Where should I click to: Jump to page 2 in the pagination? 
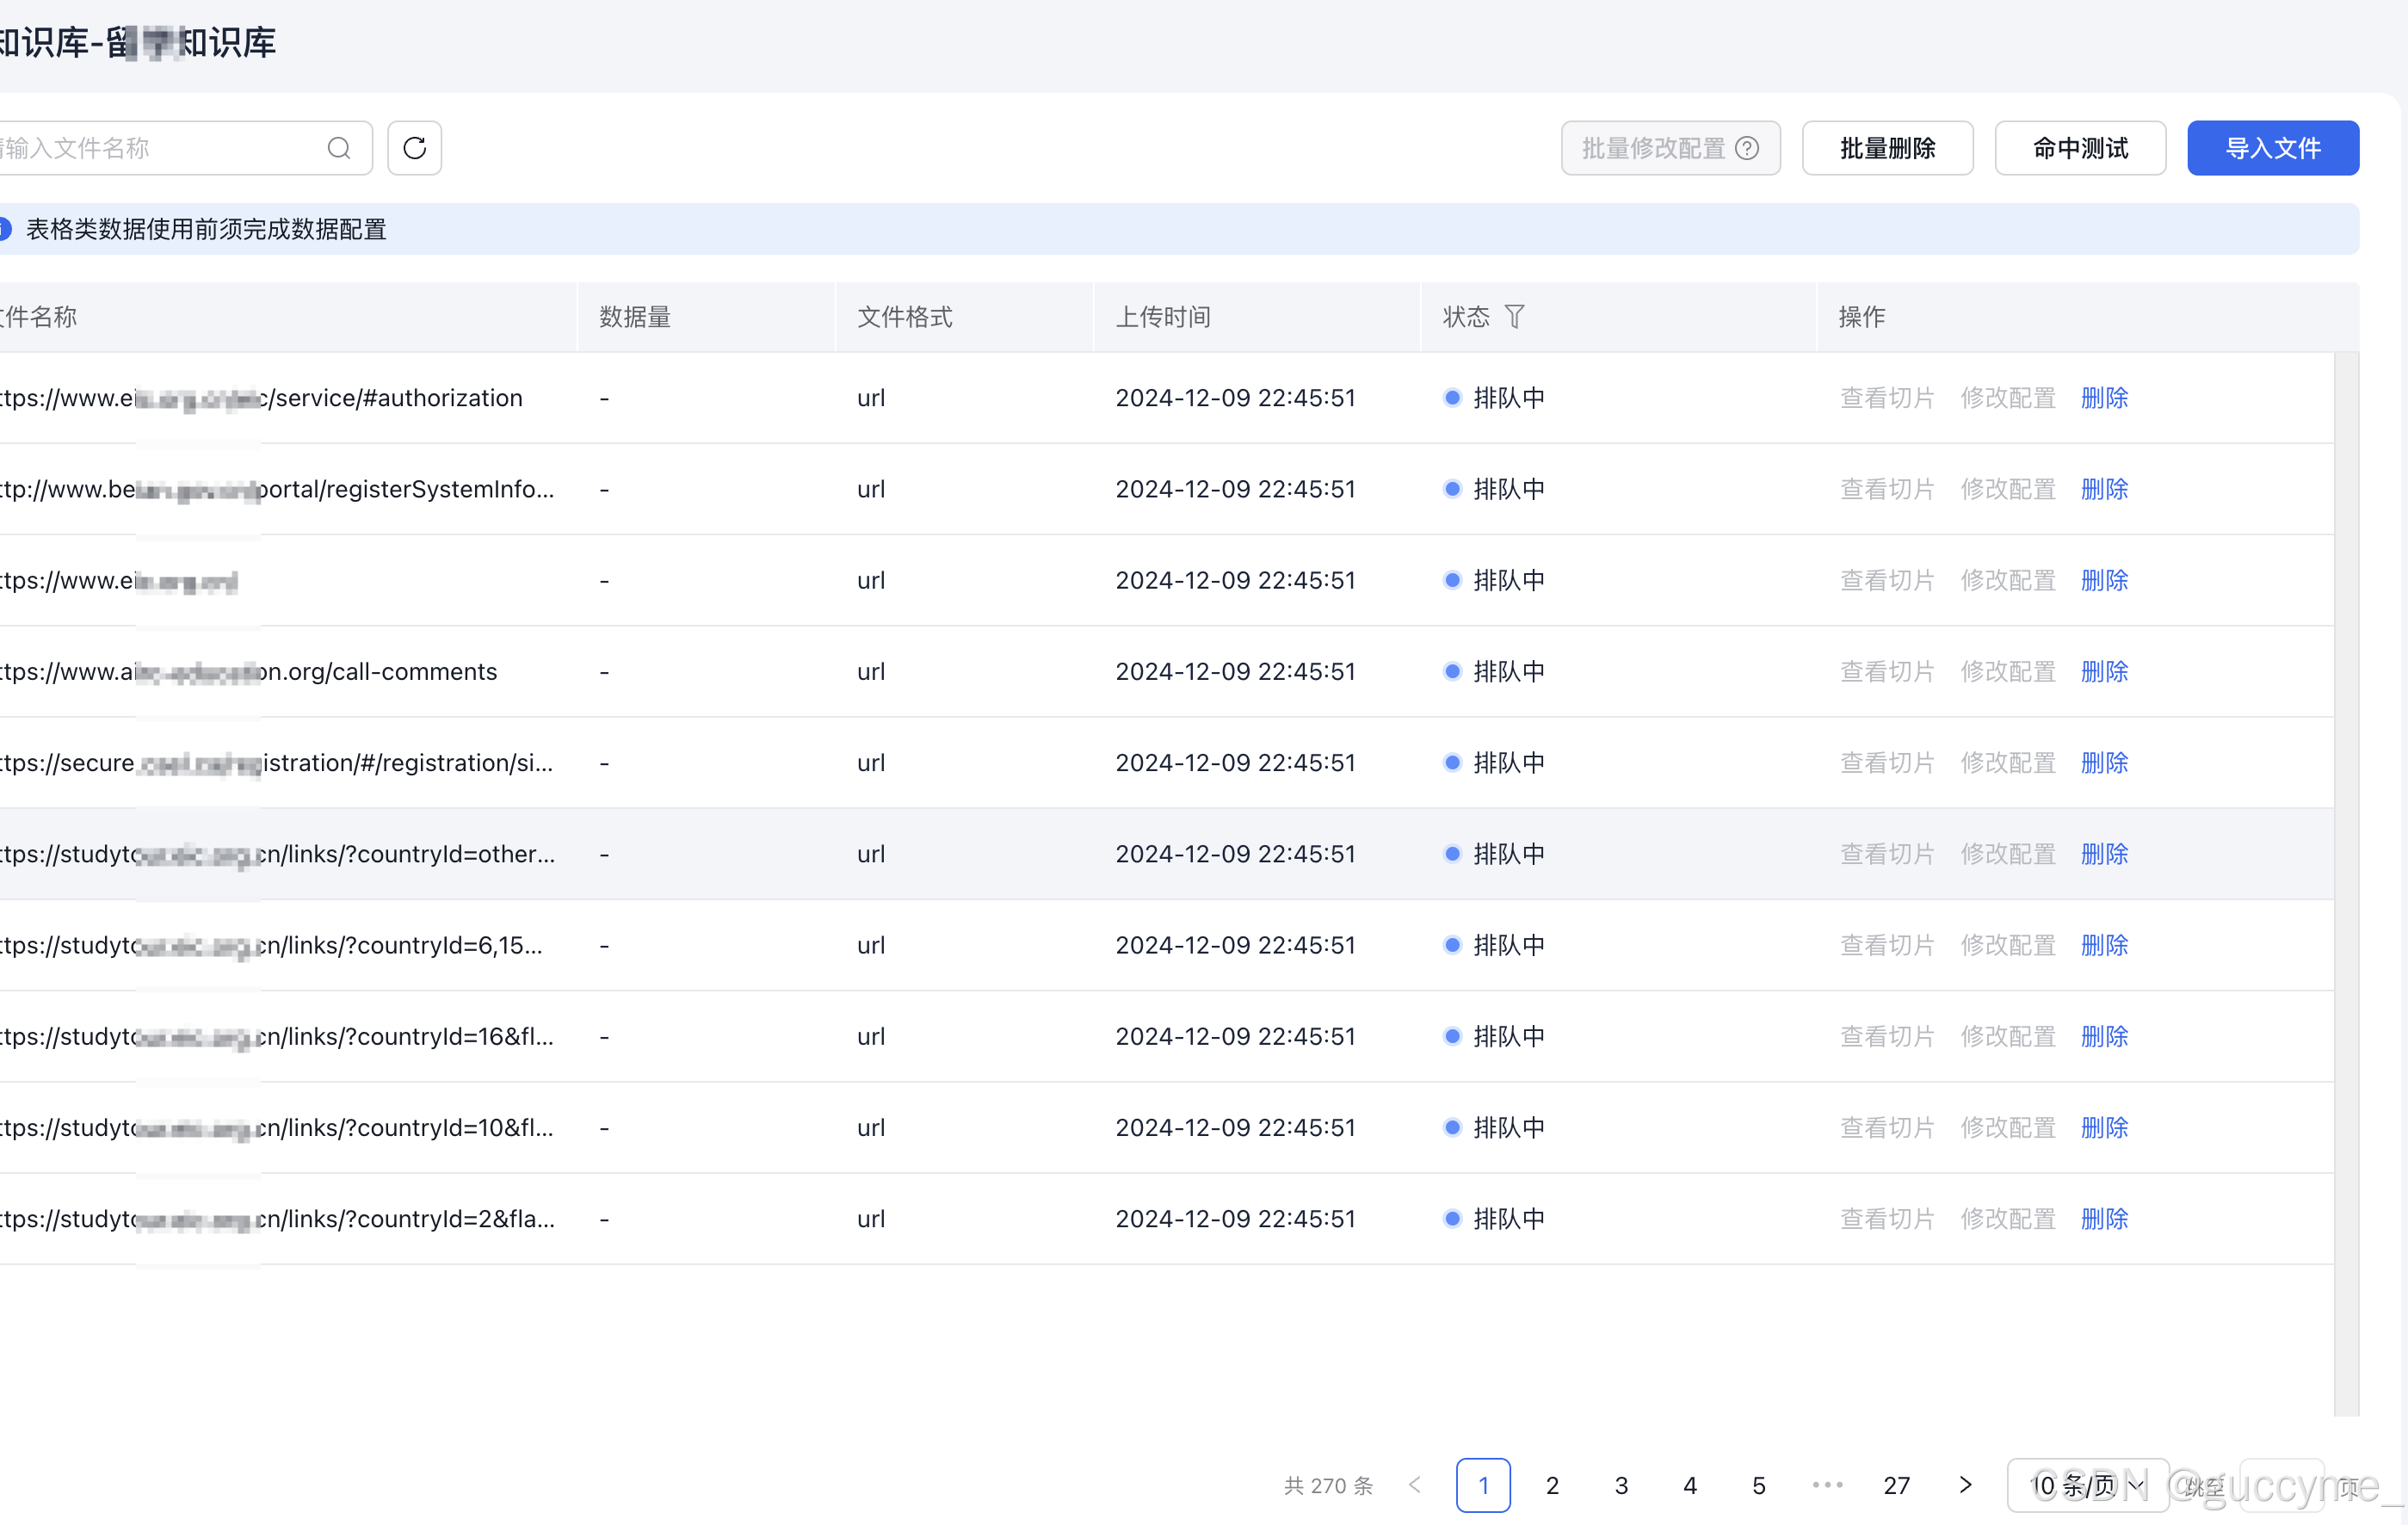[1552, 1485]
